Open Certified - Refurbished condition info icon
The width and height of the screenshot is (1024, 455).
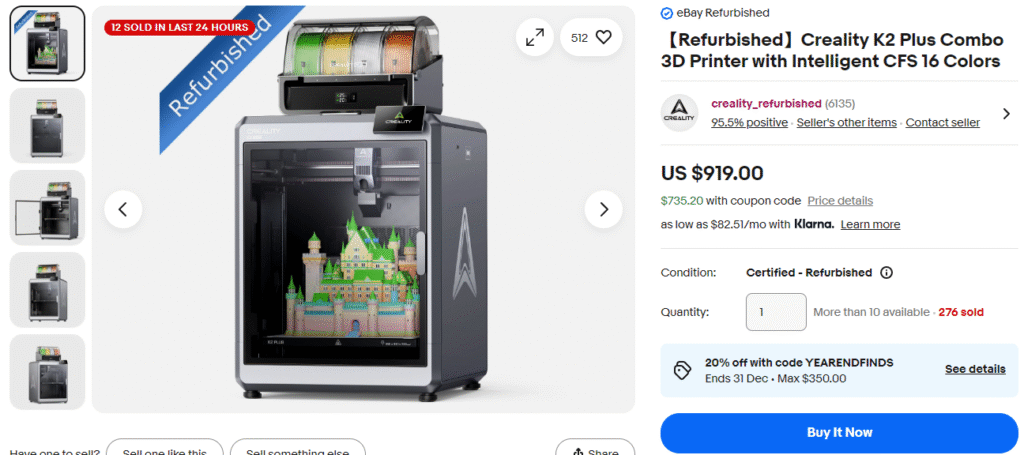tap(886, 273)
